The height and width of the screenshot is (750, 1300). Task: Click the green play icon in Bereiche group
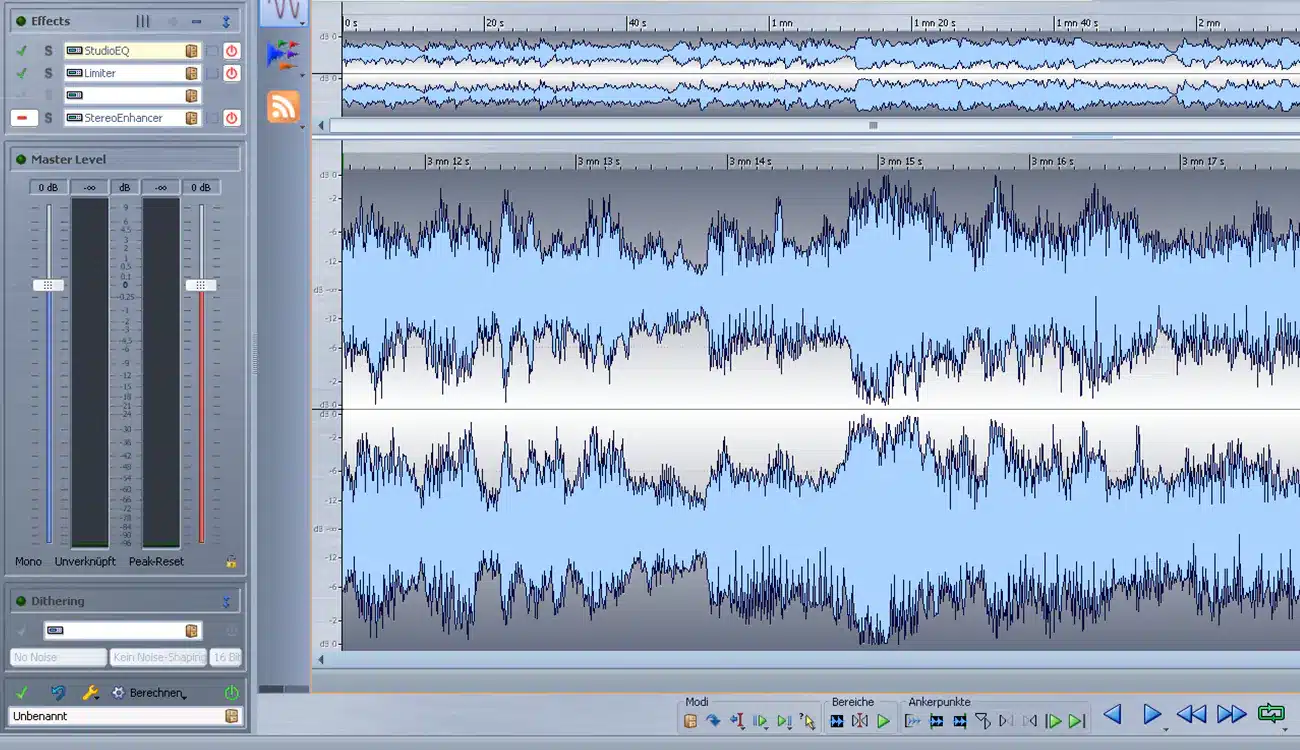883,721
